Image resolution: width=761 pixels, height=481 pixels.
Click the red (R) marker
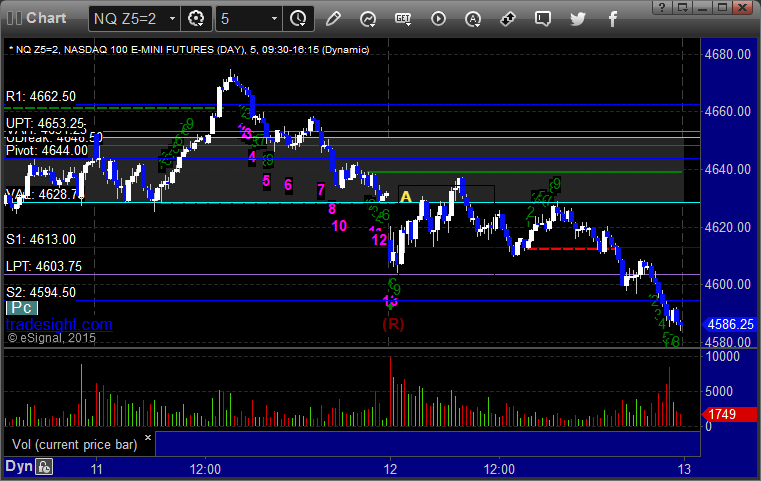click(393, 324)
